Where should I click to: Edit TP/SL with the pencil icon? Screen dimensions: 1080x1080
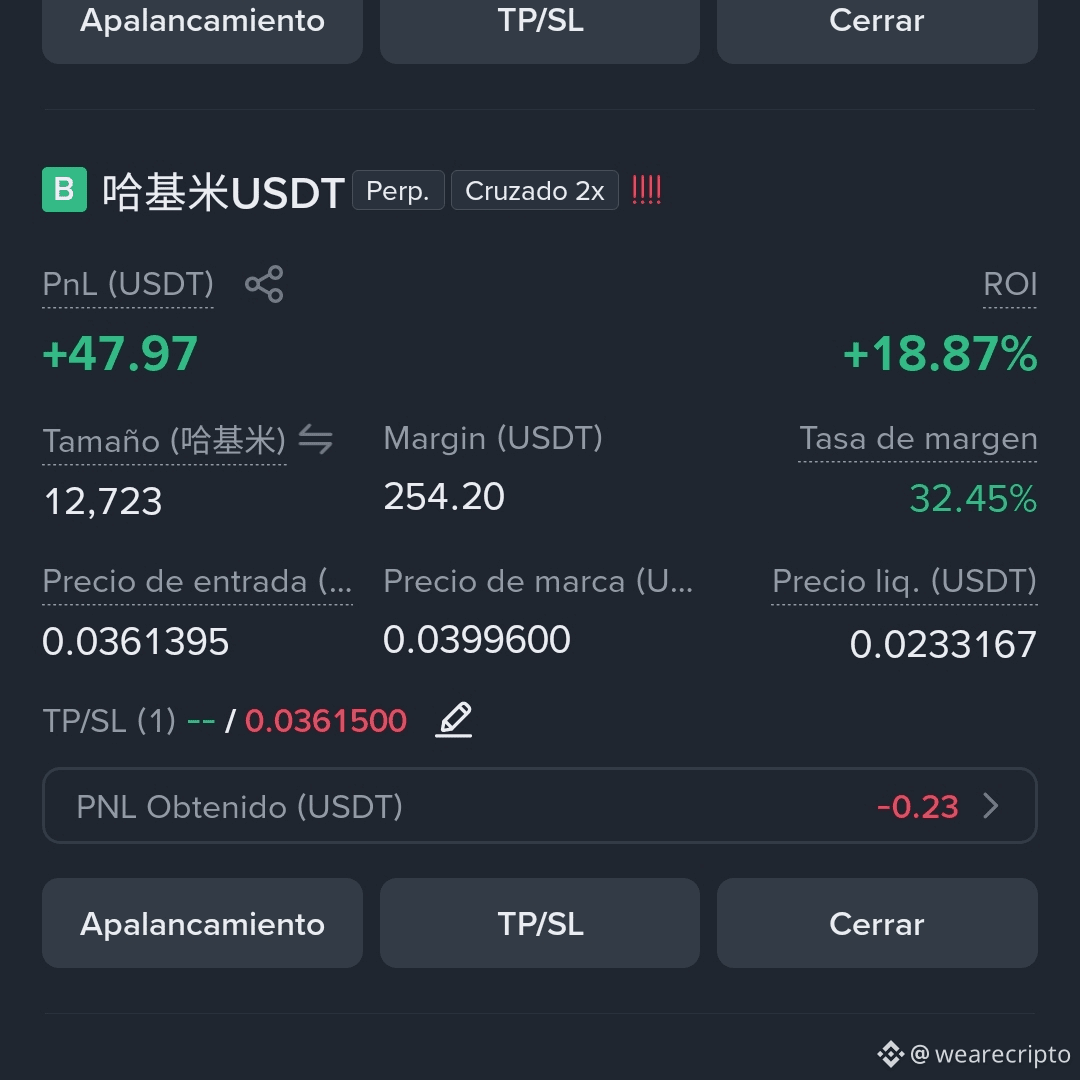click(454, 720)
